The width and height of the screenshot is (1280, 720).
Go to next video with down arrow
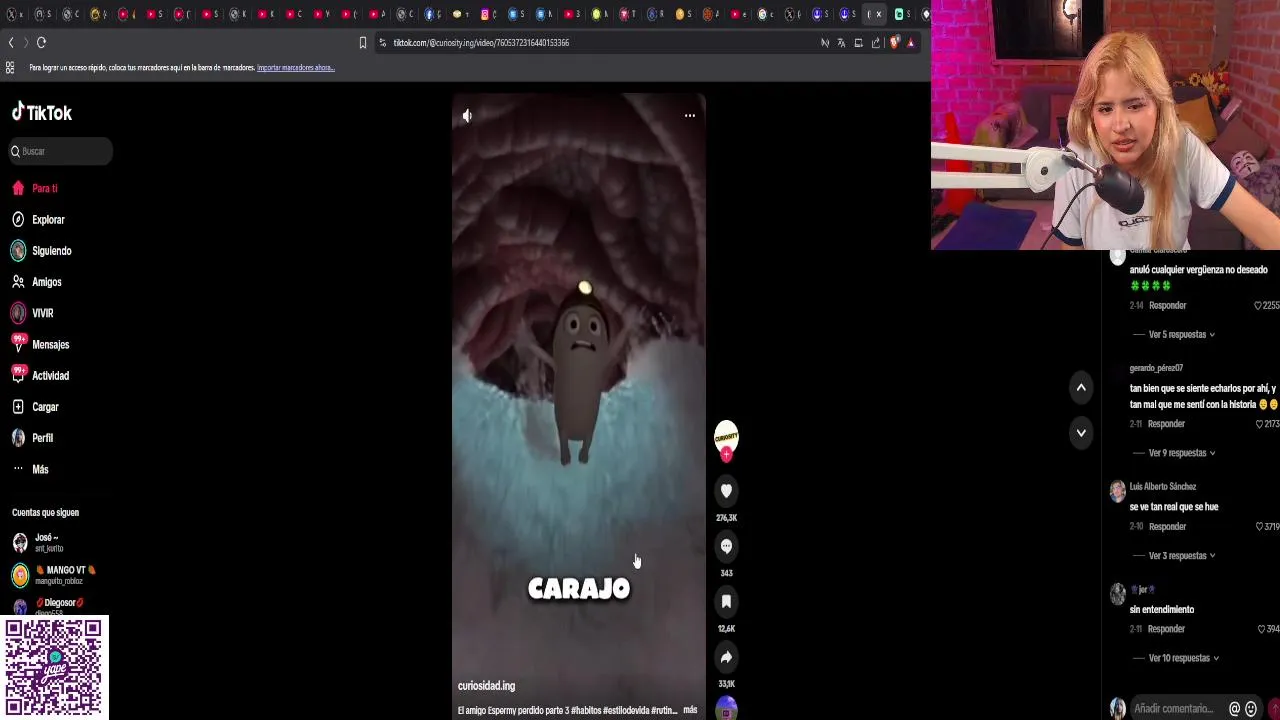(1081, 433)
